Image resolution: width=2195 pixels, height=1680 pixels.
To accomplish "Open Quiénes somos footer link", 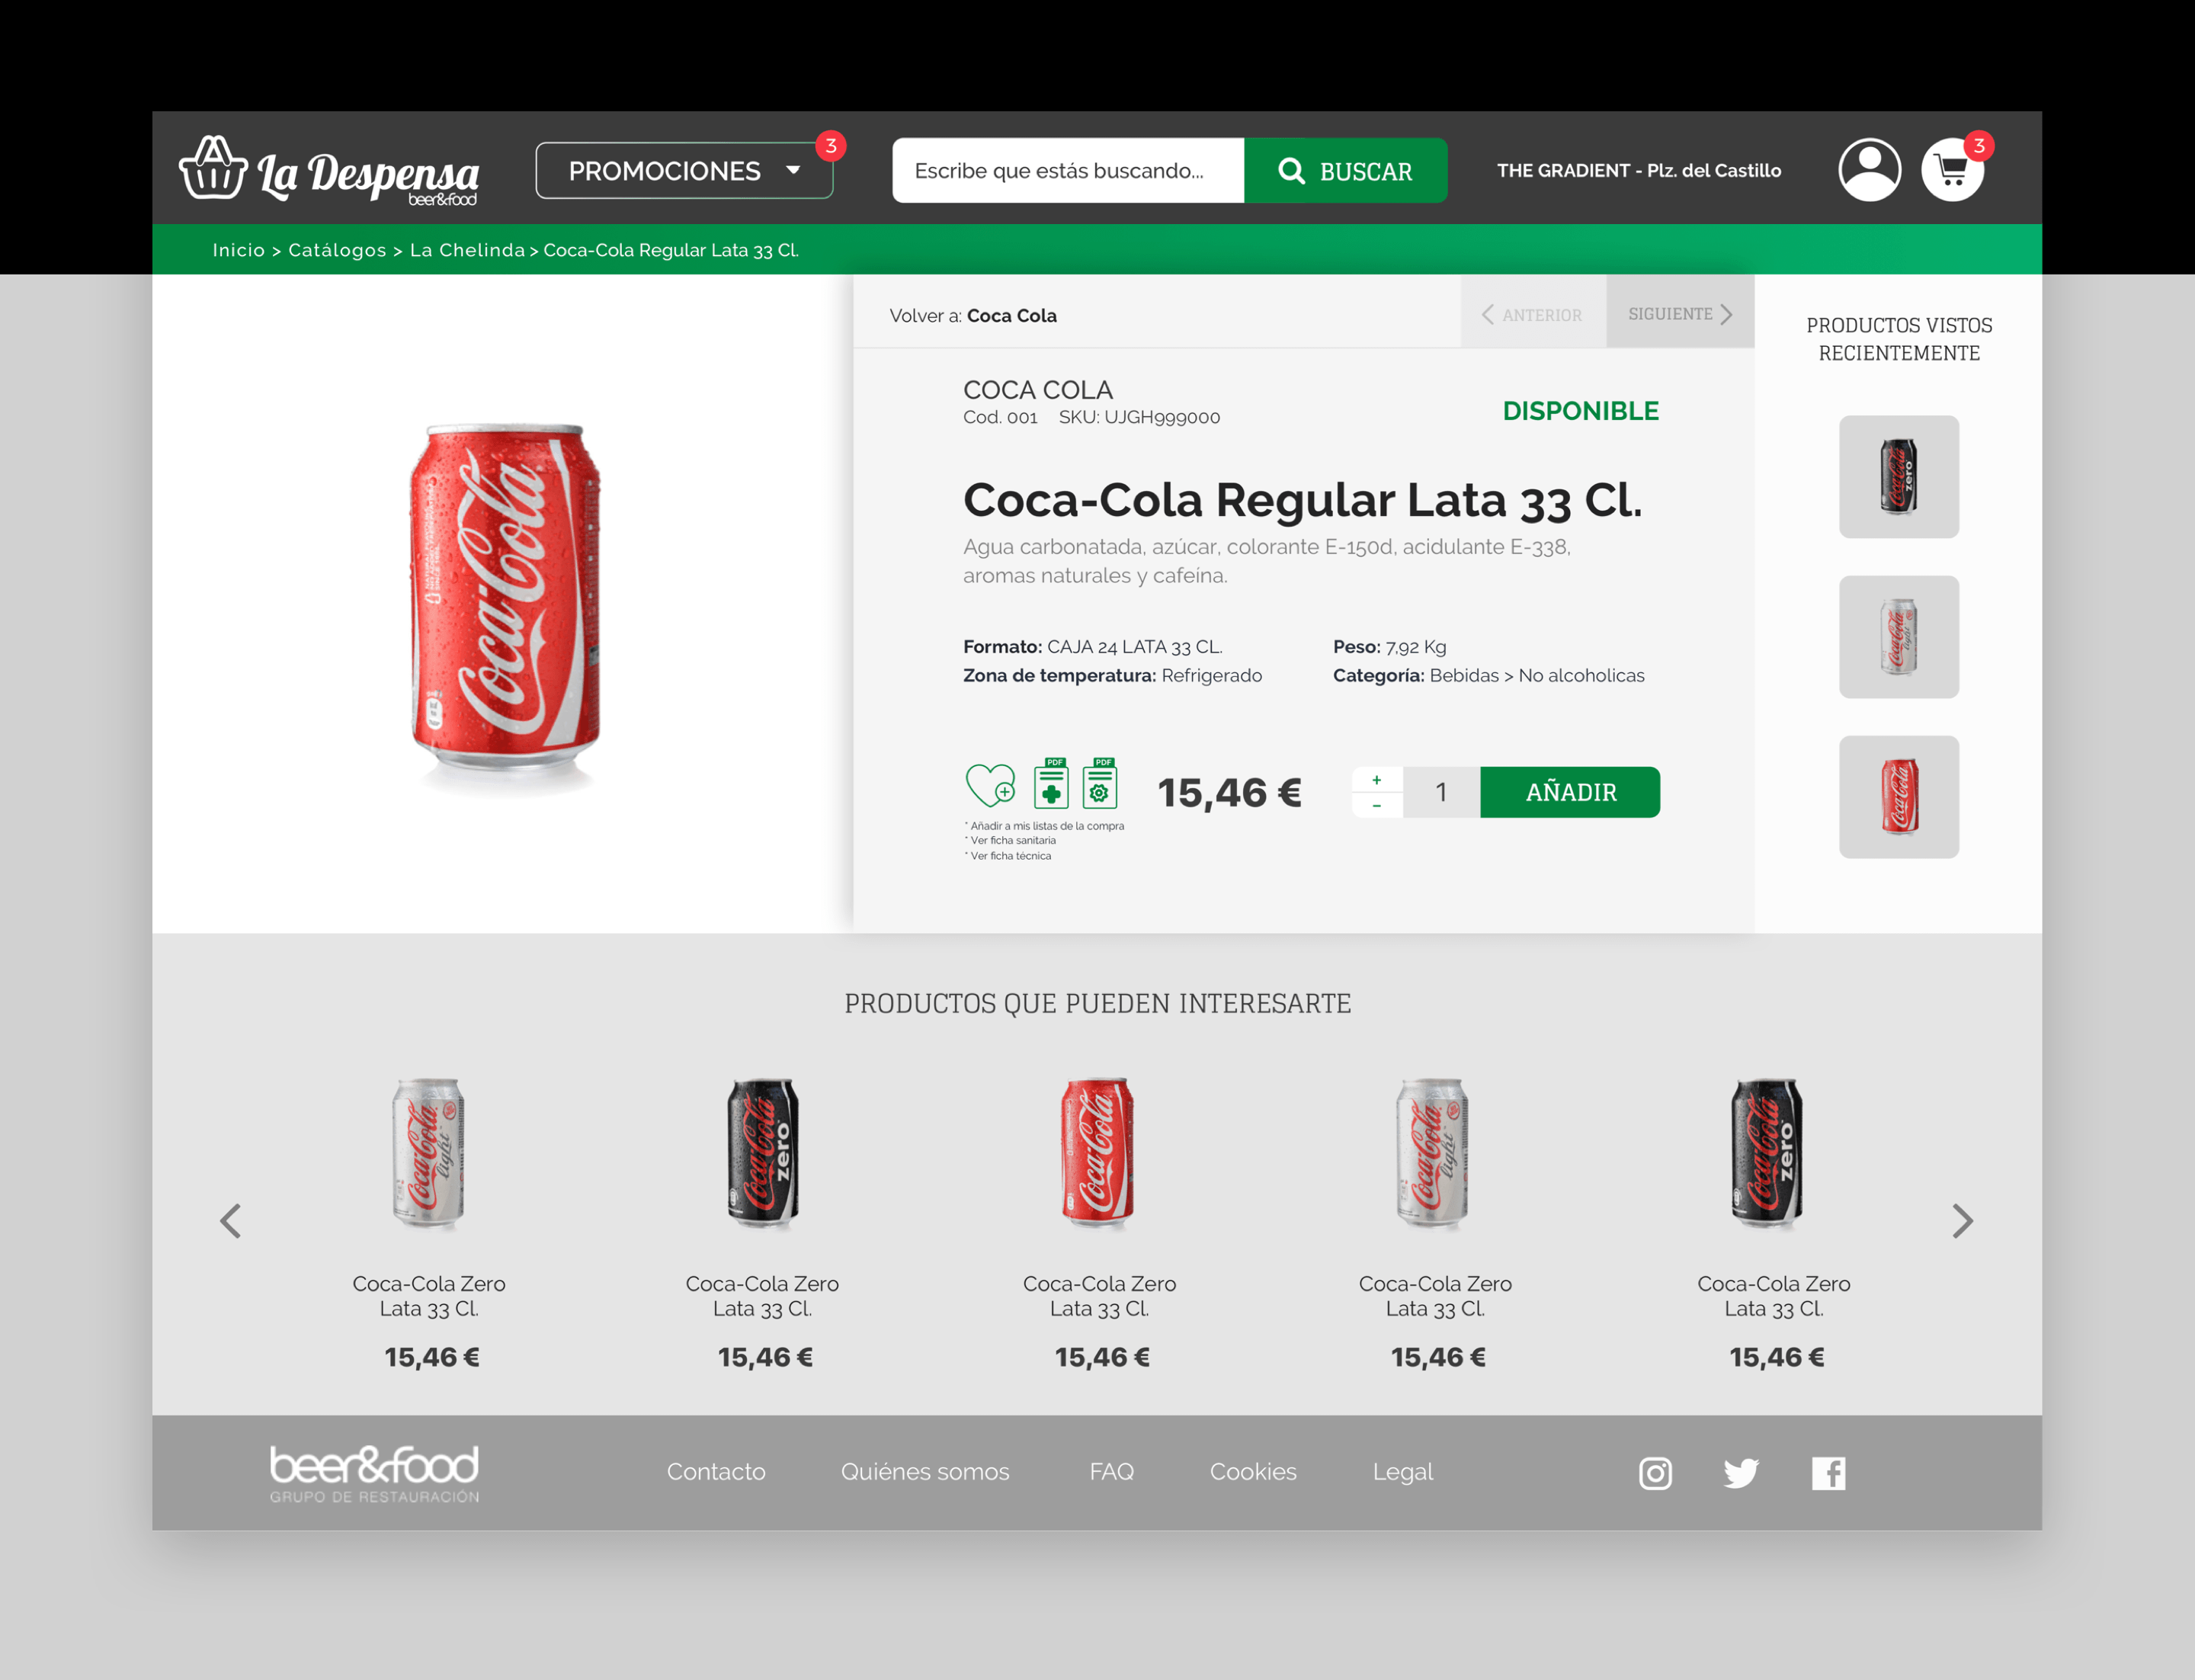I will 925,1472.
